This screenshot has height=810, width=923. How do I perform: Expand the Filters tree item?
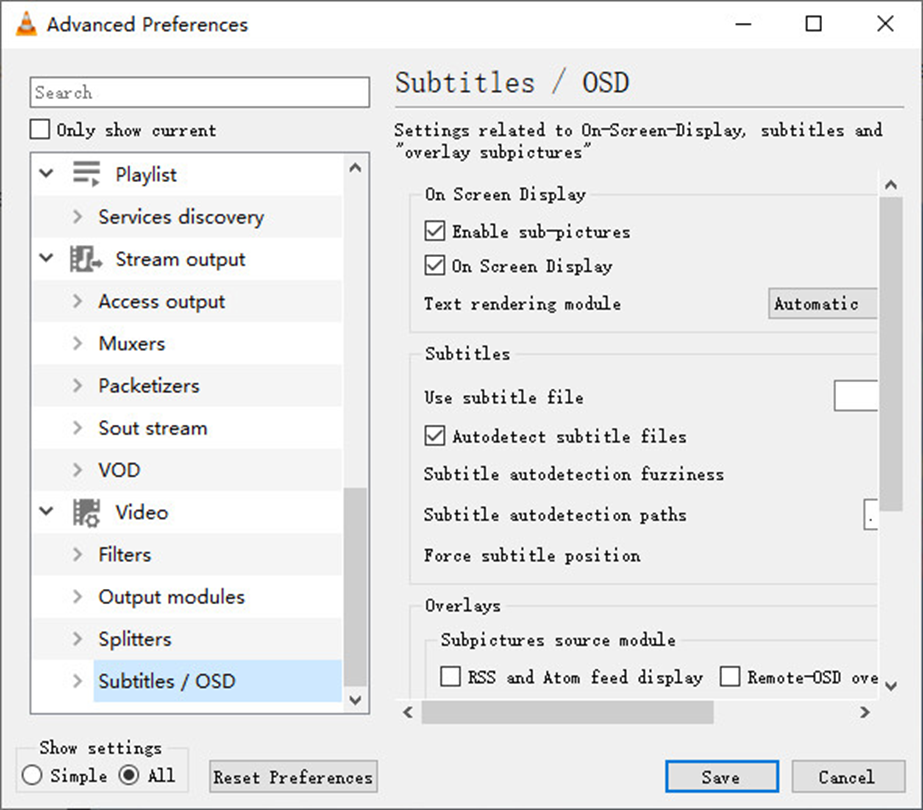(x=78, y=554)
